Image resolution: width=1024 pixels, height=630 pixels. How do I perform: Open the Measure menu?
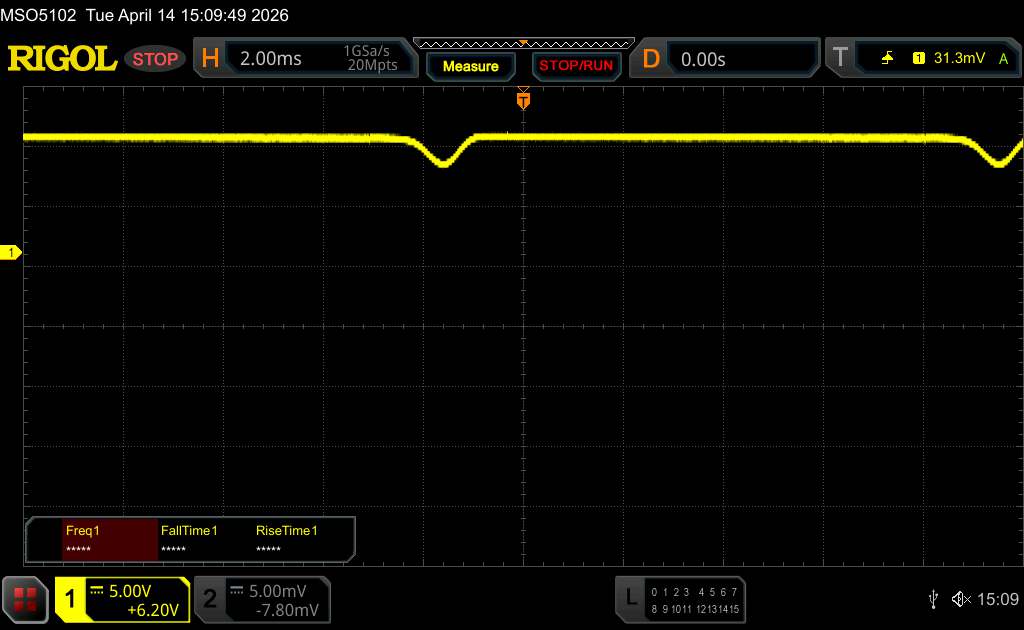click(470, 66)
